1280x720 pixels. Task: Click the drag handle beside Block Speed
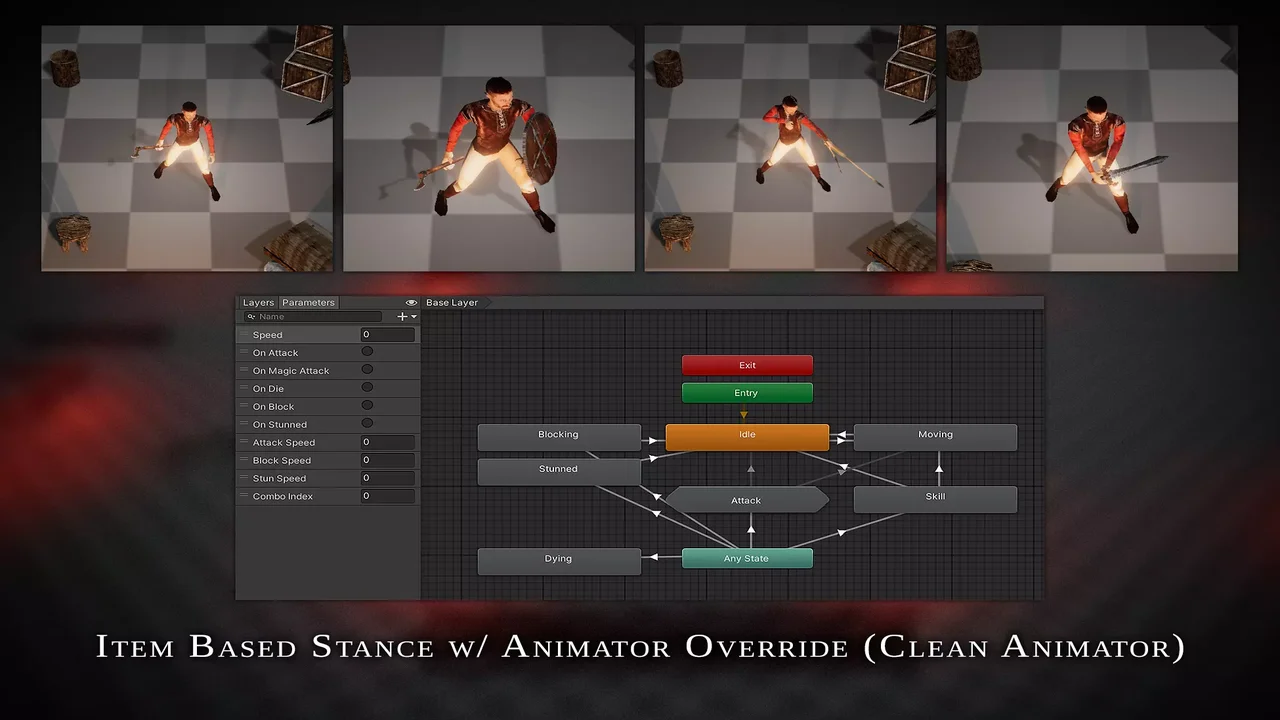click(x=243, y=460)
